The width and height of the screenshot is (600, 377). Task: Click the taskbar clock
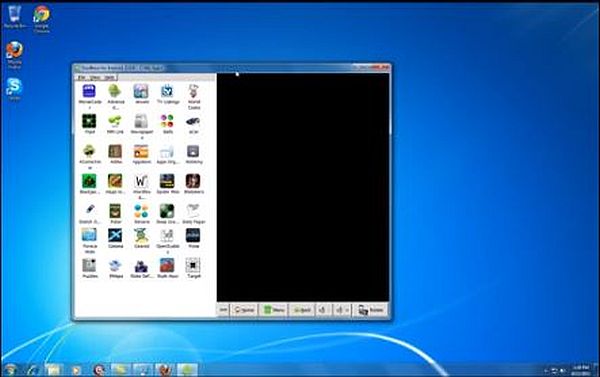click(580, 370)
